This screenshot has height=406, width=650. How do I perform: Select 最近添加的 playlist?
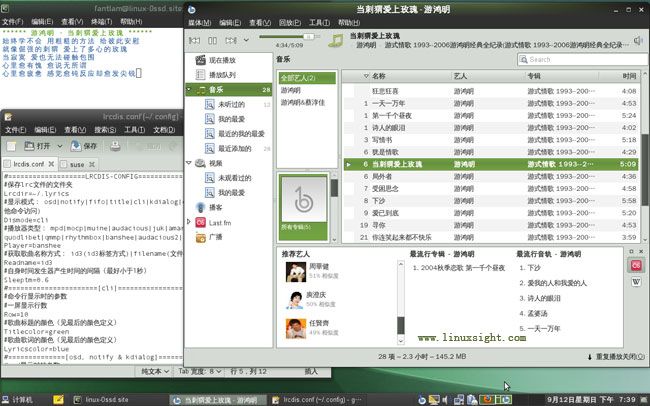coord(228,148)
